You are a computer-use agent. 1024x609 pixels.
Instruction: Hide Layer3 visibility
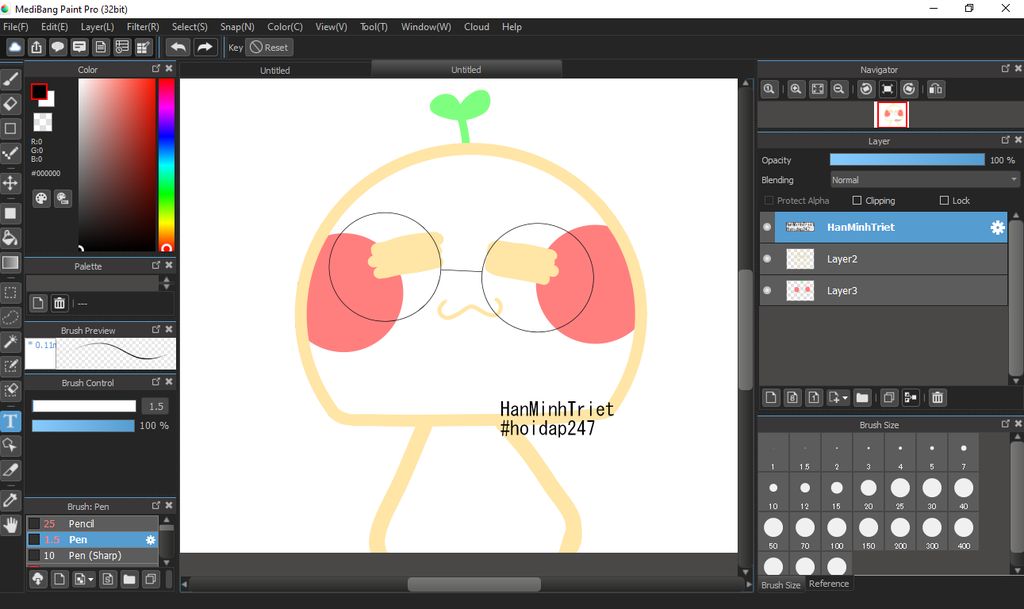(x=767, y=290)
